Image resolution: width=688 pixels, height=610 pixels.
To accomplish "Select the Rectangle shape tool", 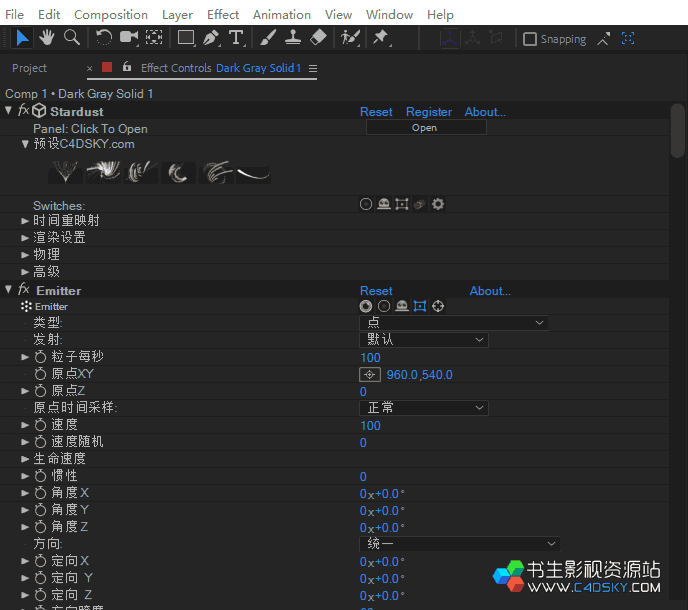I will (x=186, y=38).
